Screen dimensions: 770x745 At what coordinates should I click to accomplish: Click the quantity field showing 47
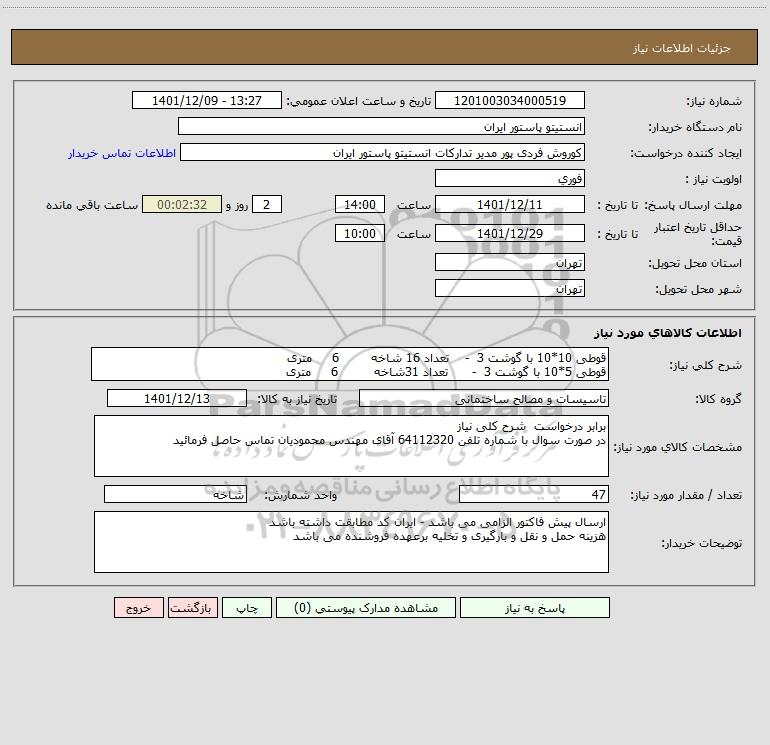(x=534, y=494)
